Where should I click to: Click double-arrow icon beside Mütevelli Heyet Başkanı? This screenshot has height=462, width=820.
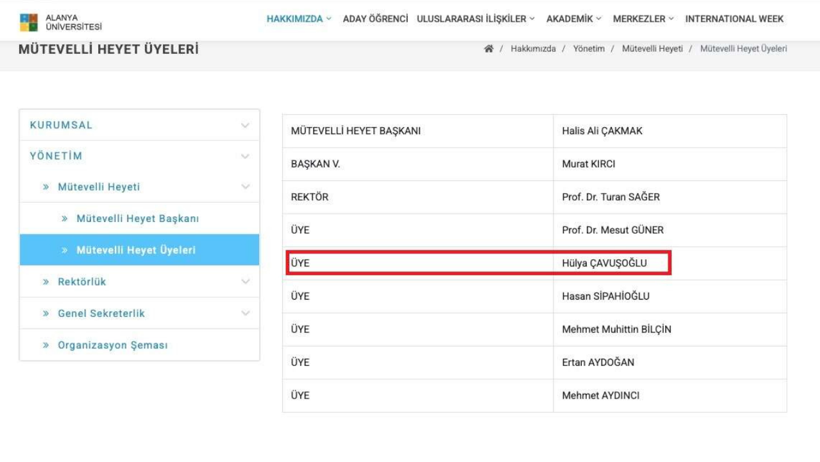coord(65,219)
